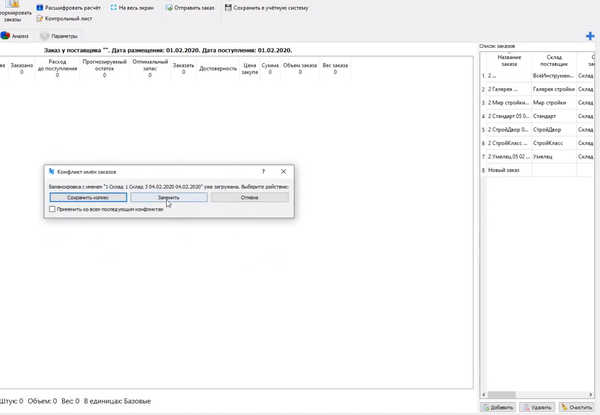Open the Анализ tab
Screen dimensions: 600x415
tap(15, 36)
